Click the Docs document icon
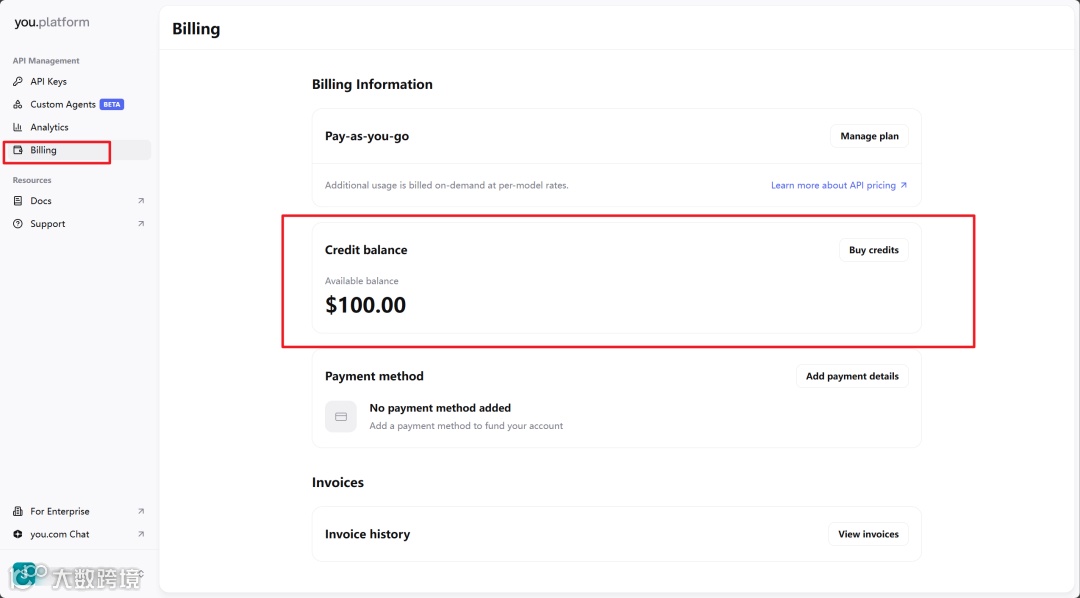This screenshot has width=1080, height=598. pyautogui.click(x=18, y=201)
